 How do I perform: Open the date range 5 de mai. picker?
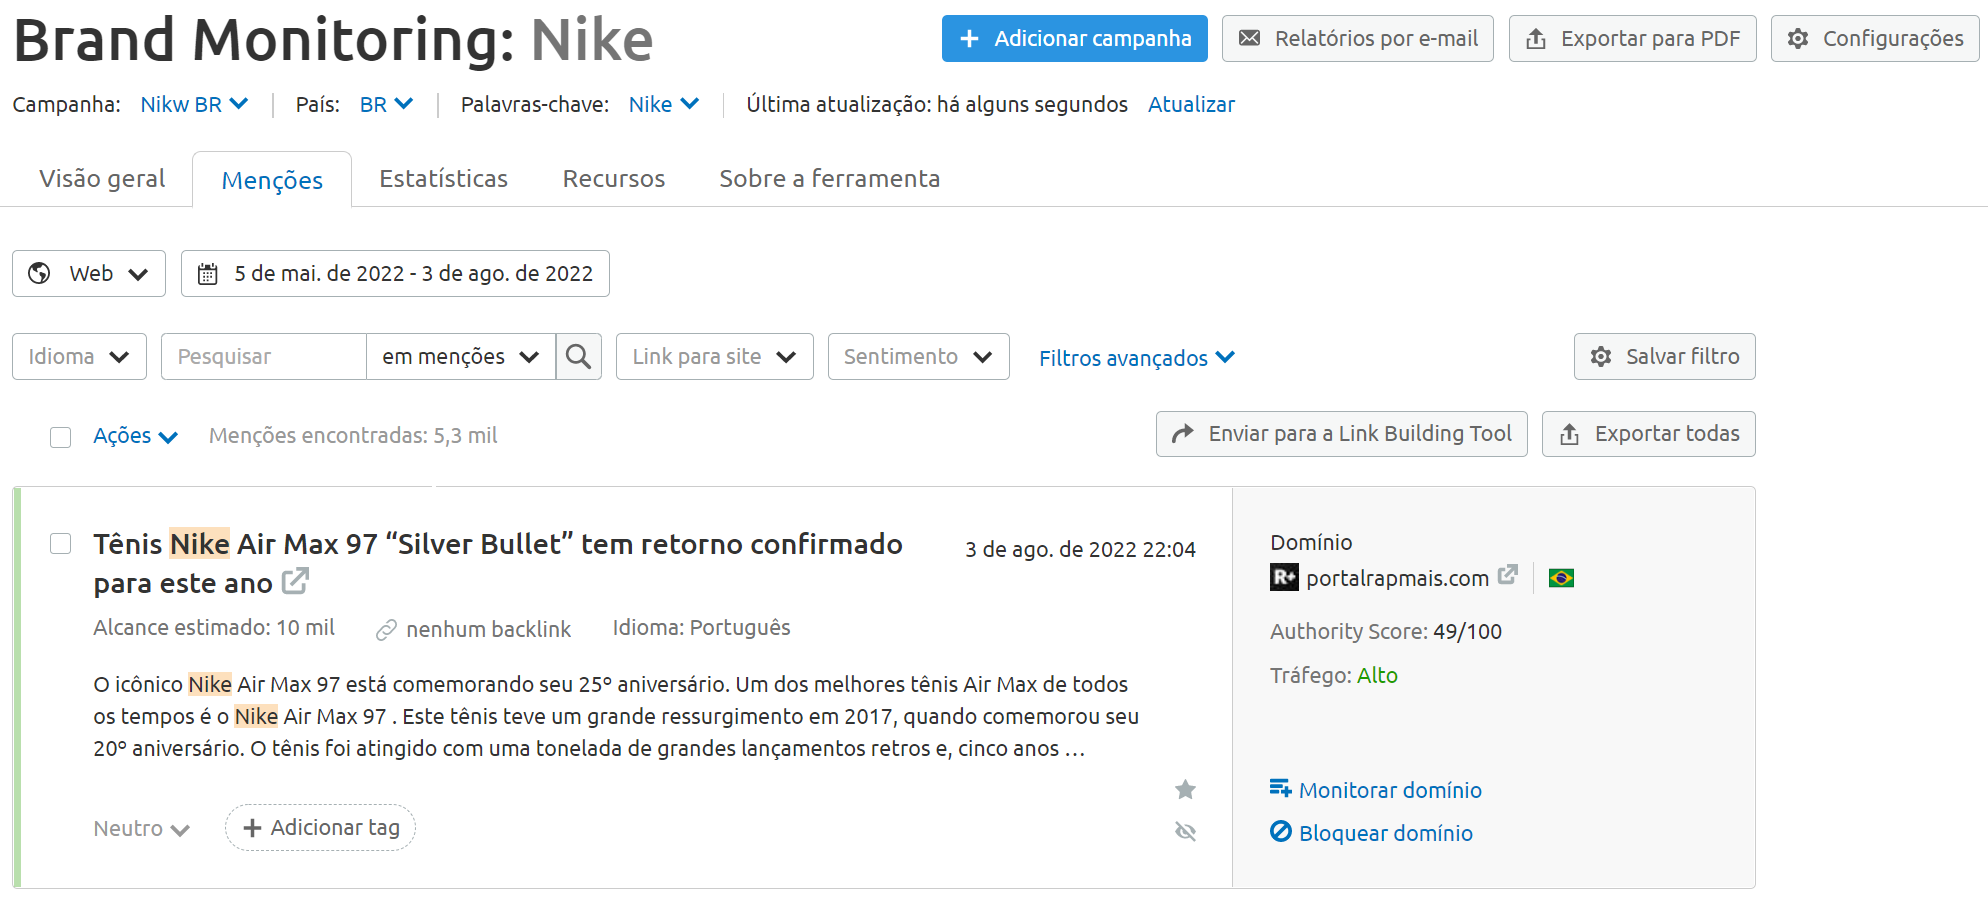(x=395, y=273)
